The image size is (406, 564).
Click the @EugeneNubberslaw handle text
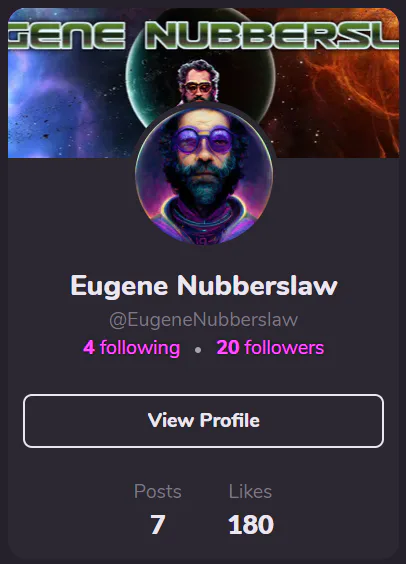pyautogui.click(x=204, y=320)
